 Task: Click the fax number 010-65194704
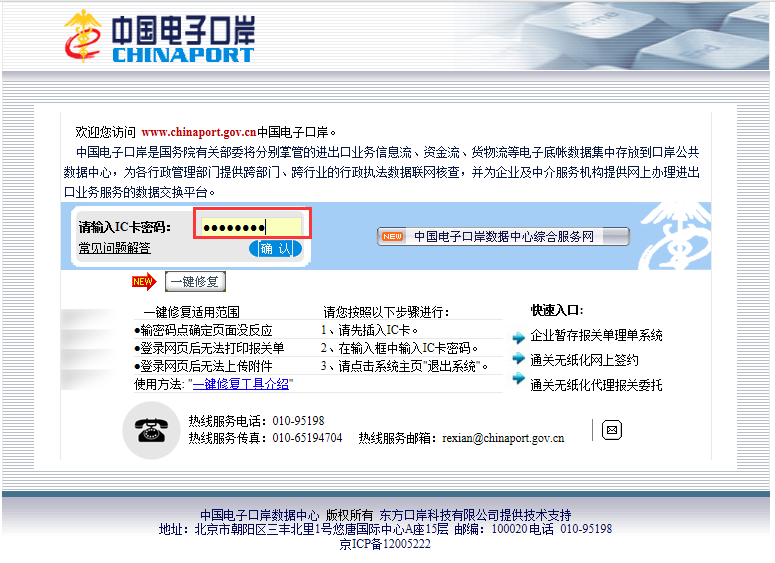307,438
